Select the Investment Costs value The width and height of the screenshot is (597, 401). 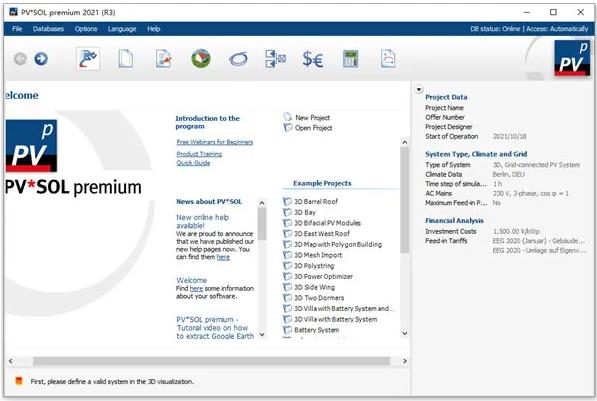click(x=516, y=232)
